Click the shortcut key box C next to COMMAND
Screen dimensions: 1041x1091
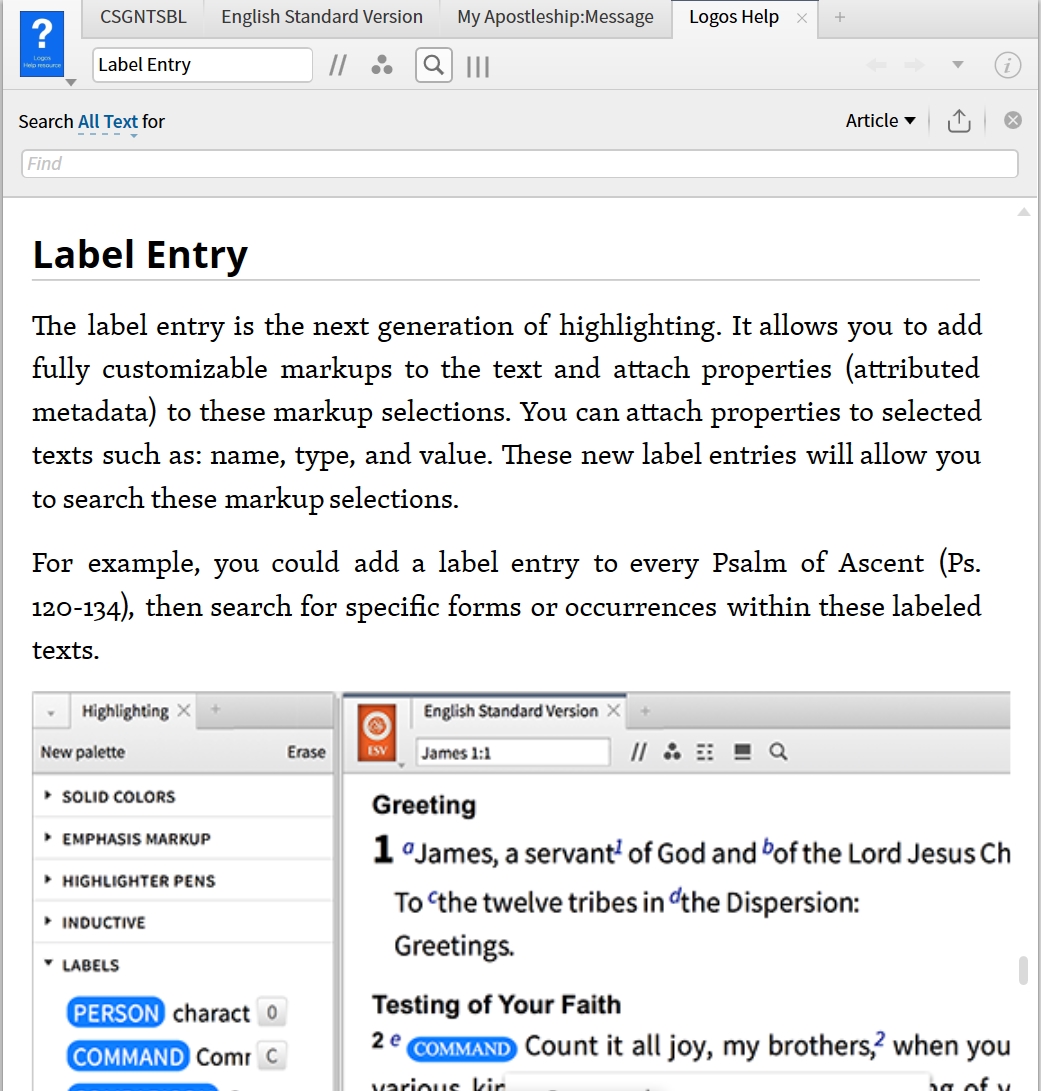tap(271, 1056)
